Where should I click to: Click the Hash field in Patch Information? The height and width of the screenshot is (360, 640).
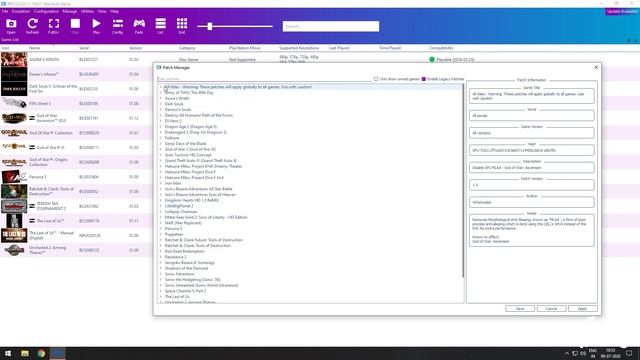[531, 150]
